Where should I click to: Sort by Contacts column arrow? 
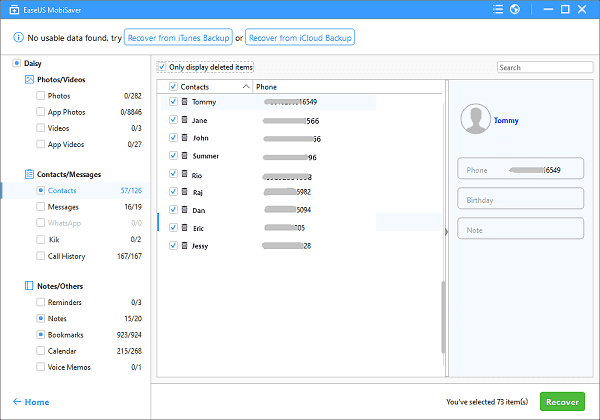click(246, 87)
